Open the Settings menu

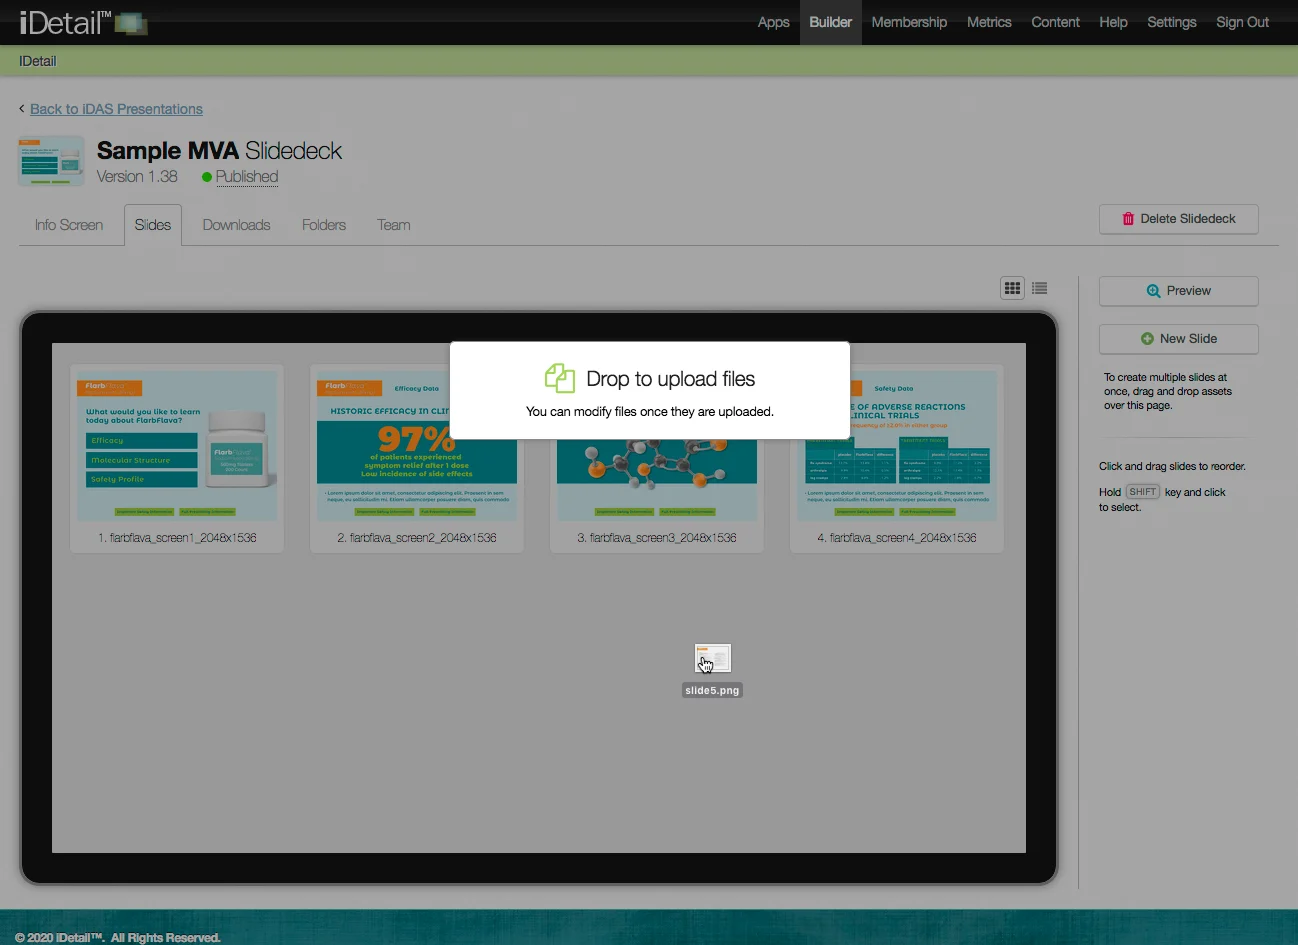pos(1172,22)
